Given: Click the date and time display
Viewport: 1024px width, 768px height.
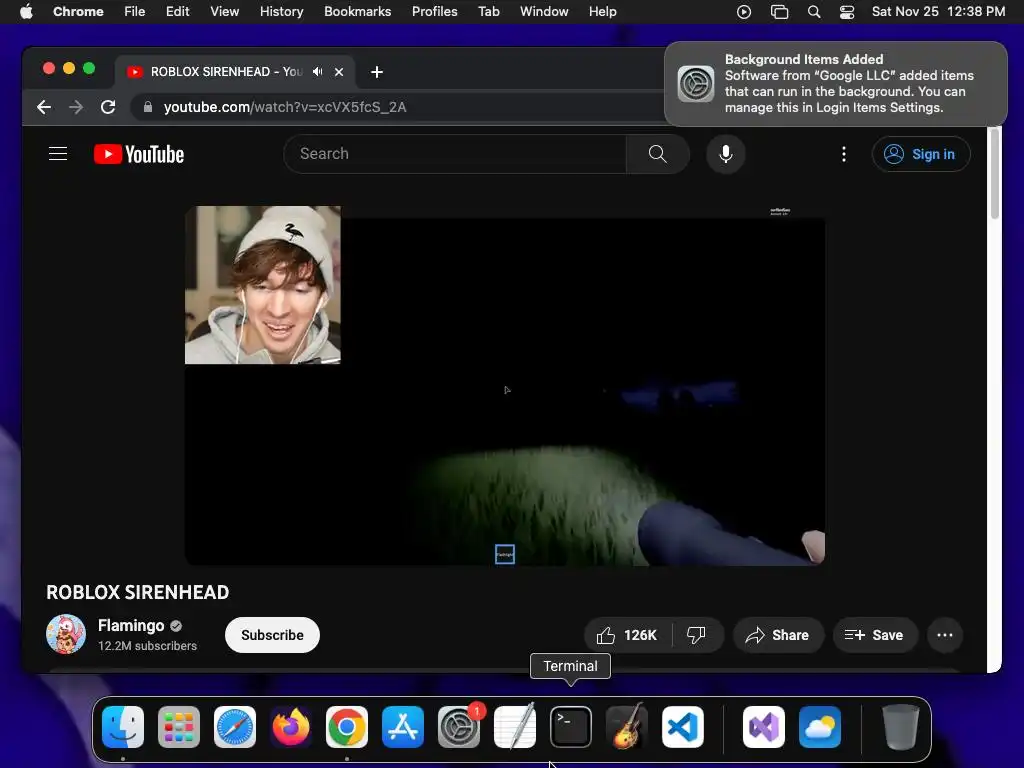Looking at the screenshot, I should tap(938, 12).
